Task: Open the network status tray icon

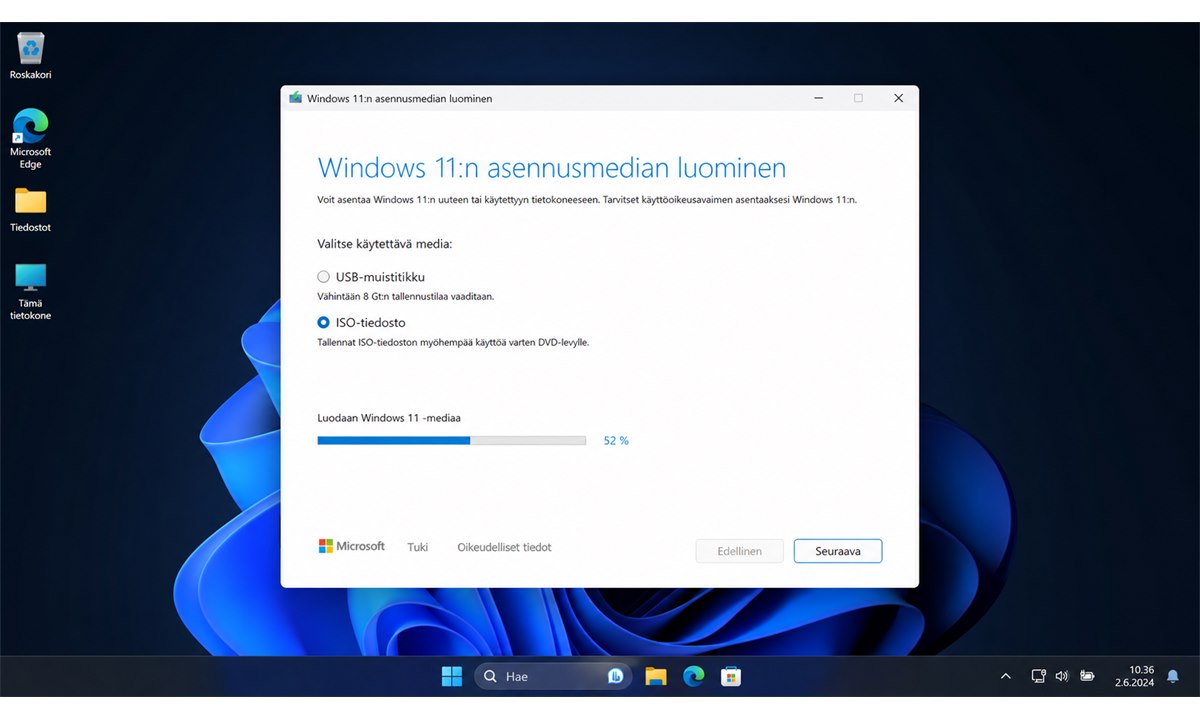Action: 1038,676
